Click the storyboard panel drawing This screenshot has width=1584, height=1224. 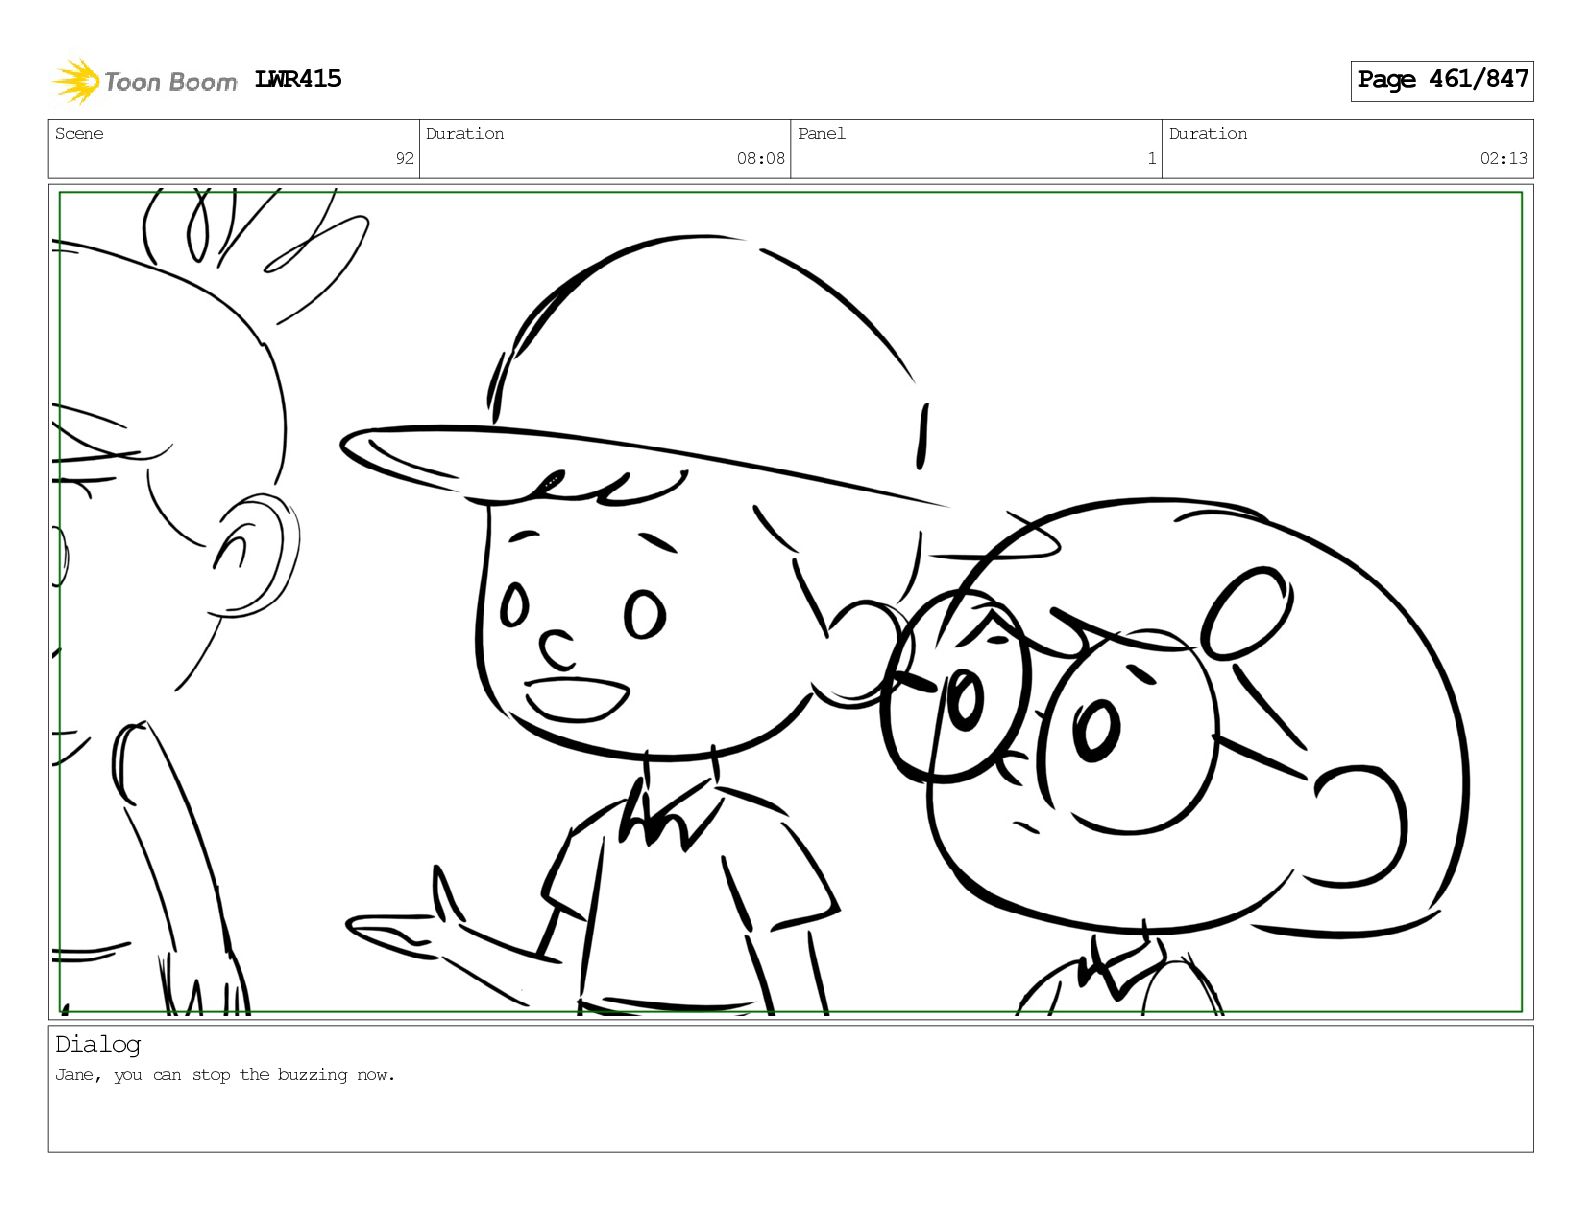[x=790, y=602]
